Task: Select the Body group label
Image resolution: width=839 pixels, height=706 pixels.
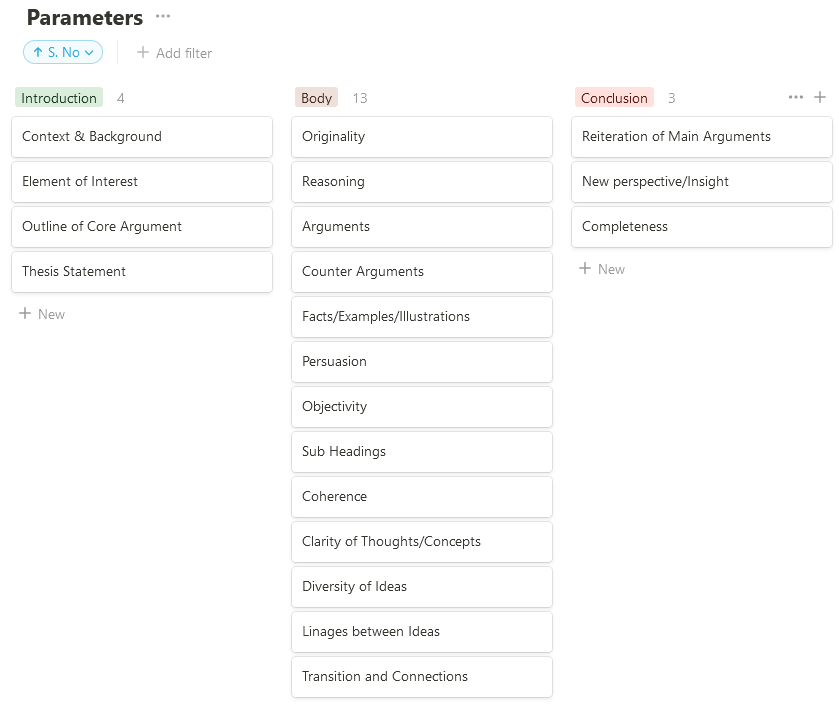Action: click(317, 98)
